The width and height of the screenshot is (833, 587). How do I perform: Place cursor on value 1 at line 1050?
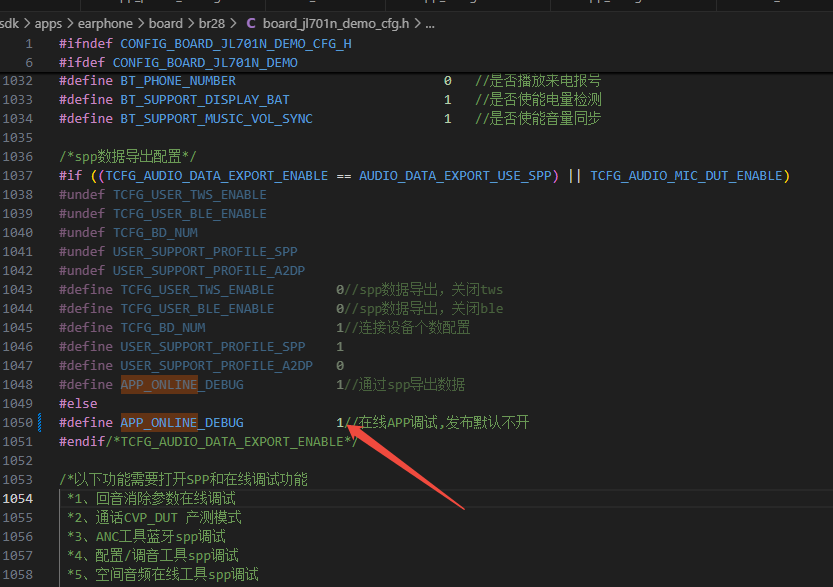pyautogui.click(x=339, y=423)
